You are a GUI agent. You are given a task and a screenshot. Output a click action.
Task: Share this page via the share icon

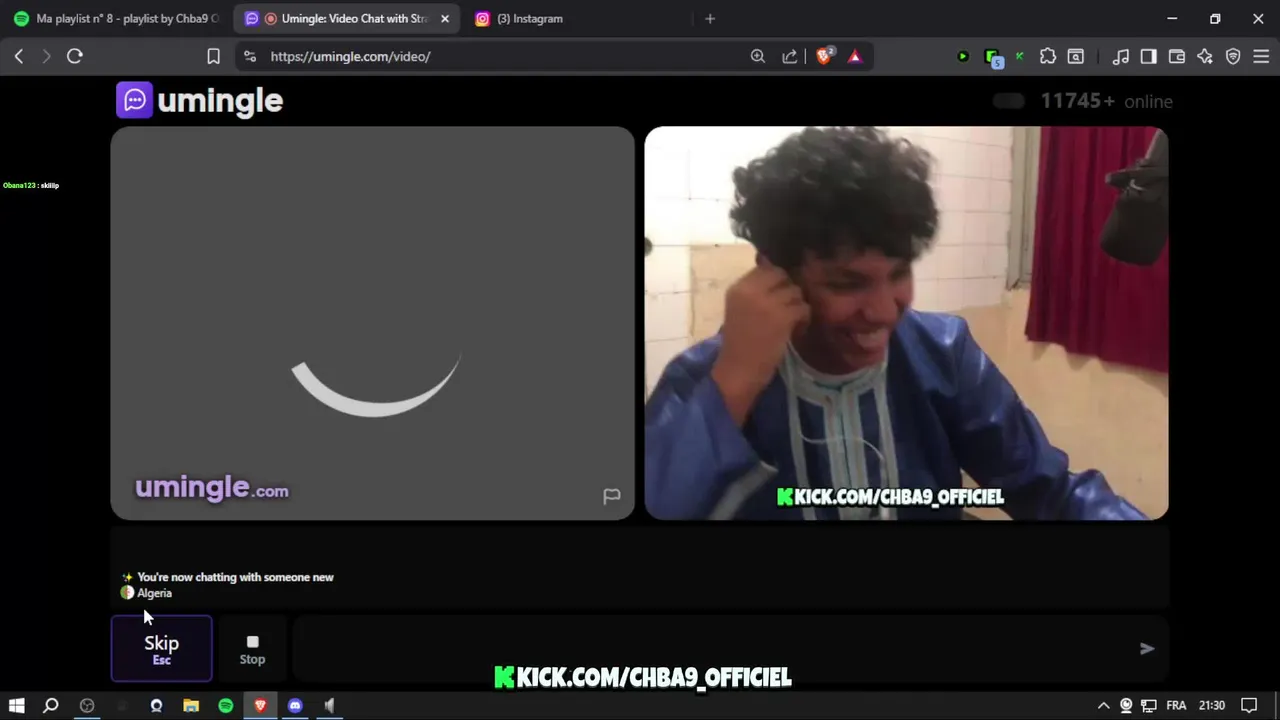click(790, 57)
